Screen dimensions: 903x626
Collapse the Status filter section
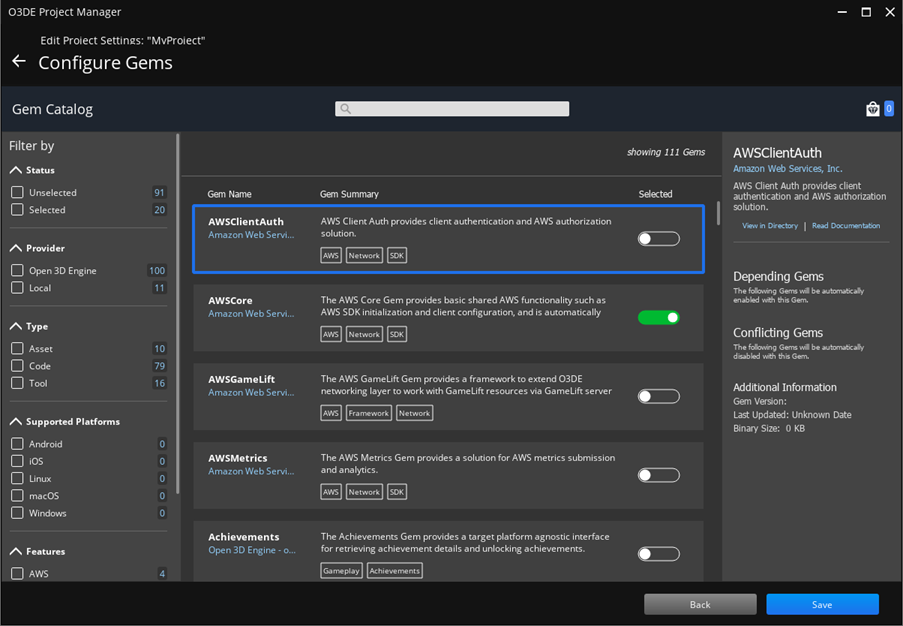[17, 170]
